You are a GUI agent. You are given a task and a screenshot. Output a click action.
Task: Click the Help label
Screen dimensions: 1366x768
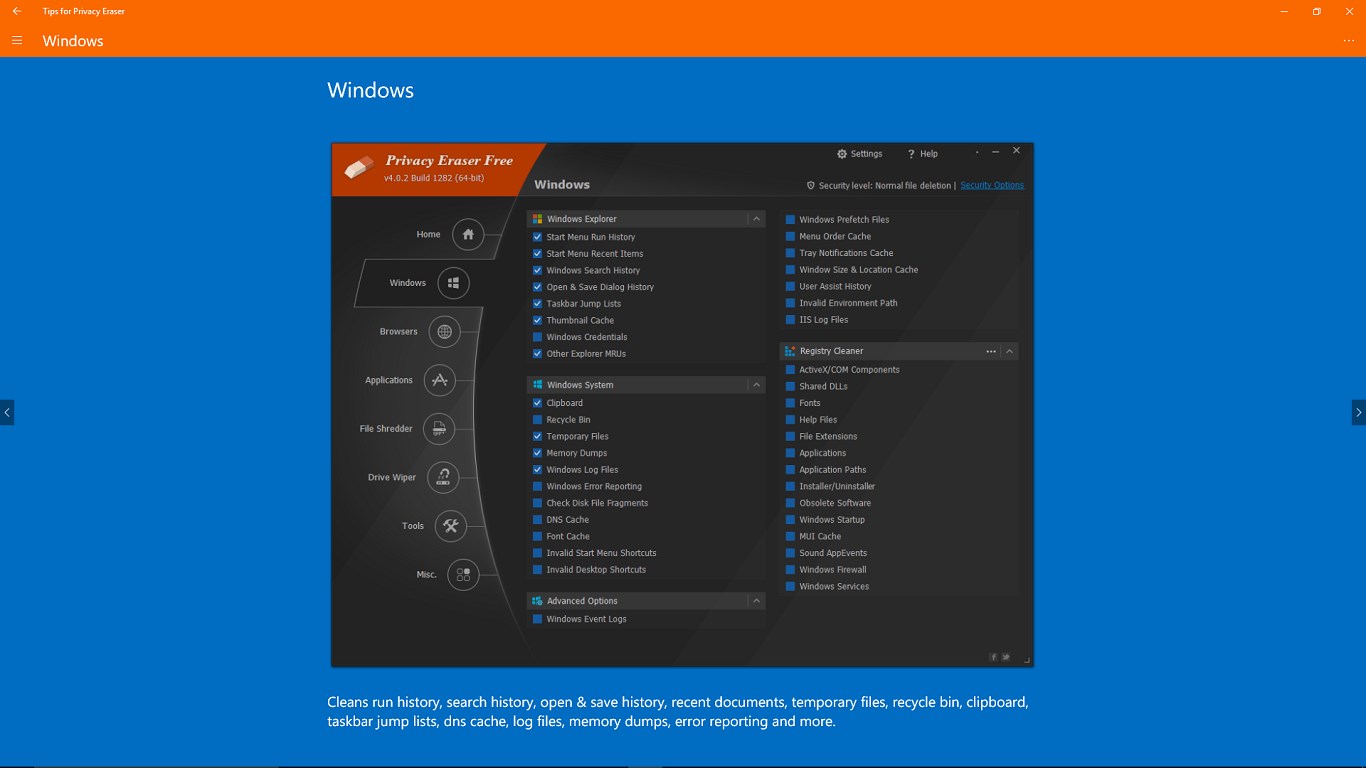tap(929, 154)
